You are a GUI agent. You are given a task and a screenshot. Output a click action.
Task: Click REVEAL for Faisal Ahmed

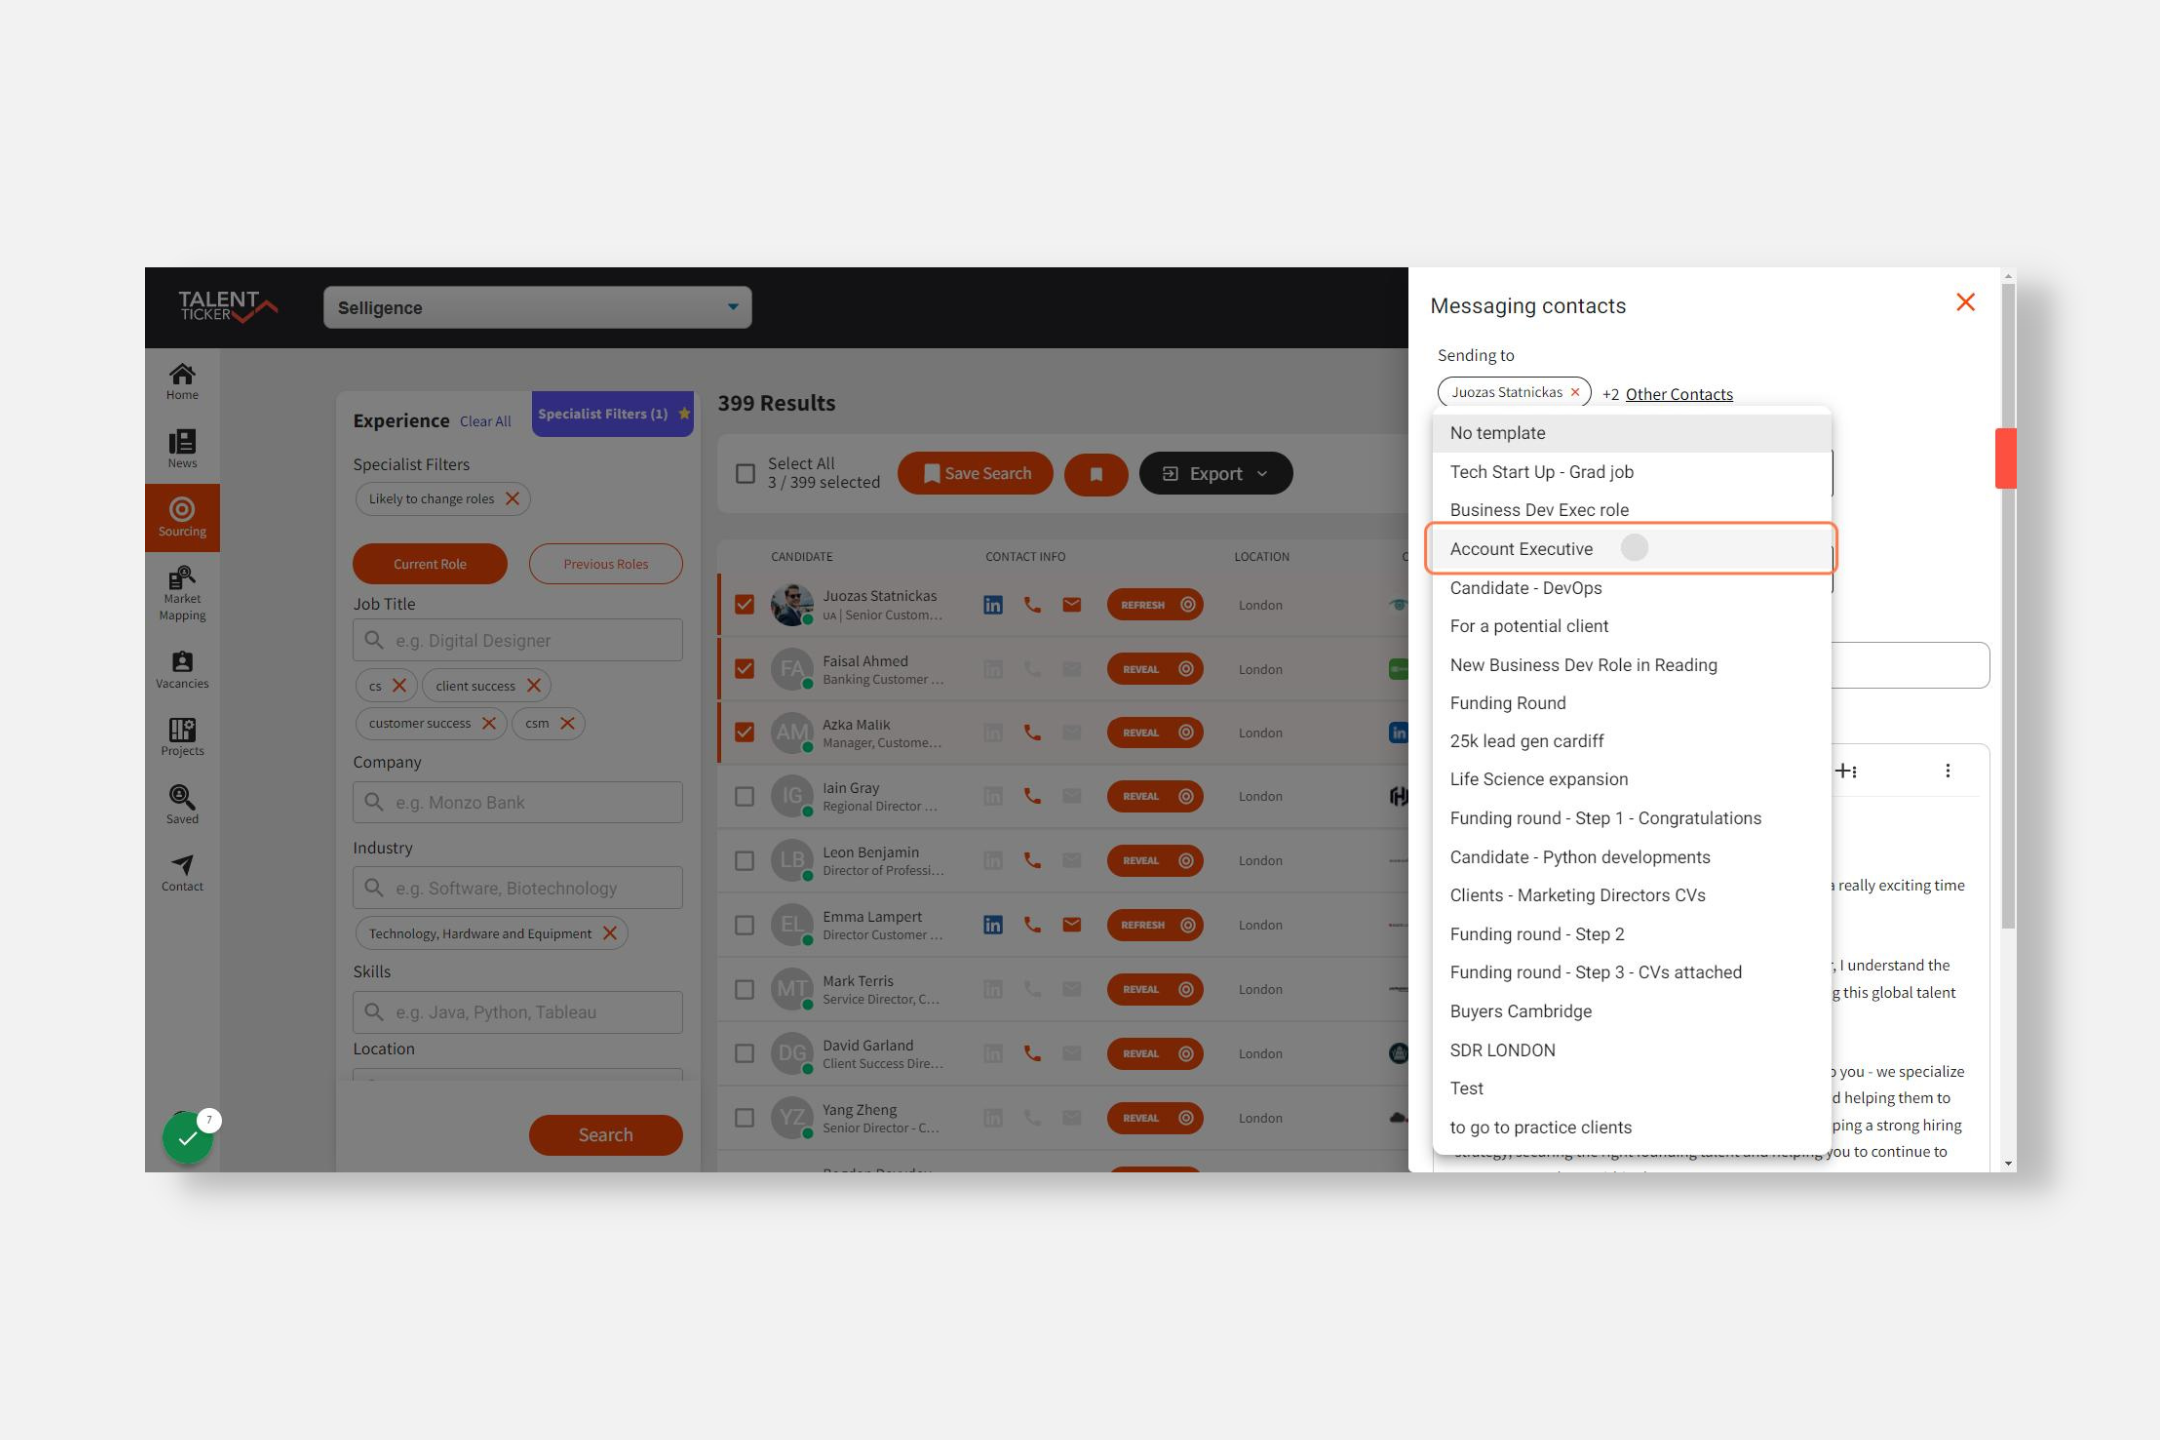(x=1154, y=669)
